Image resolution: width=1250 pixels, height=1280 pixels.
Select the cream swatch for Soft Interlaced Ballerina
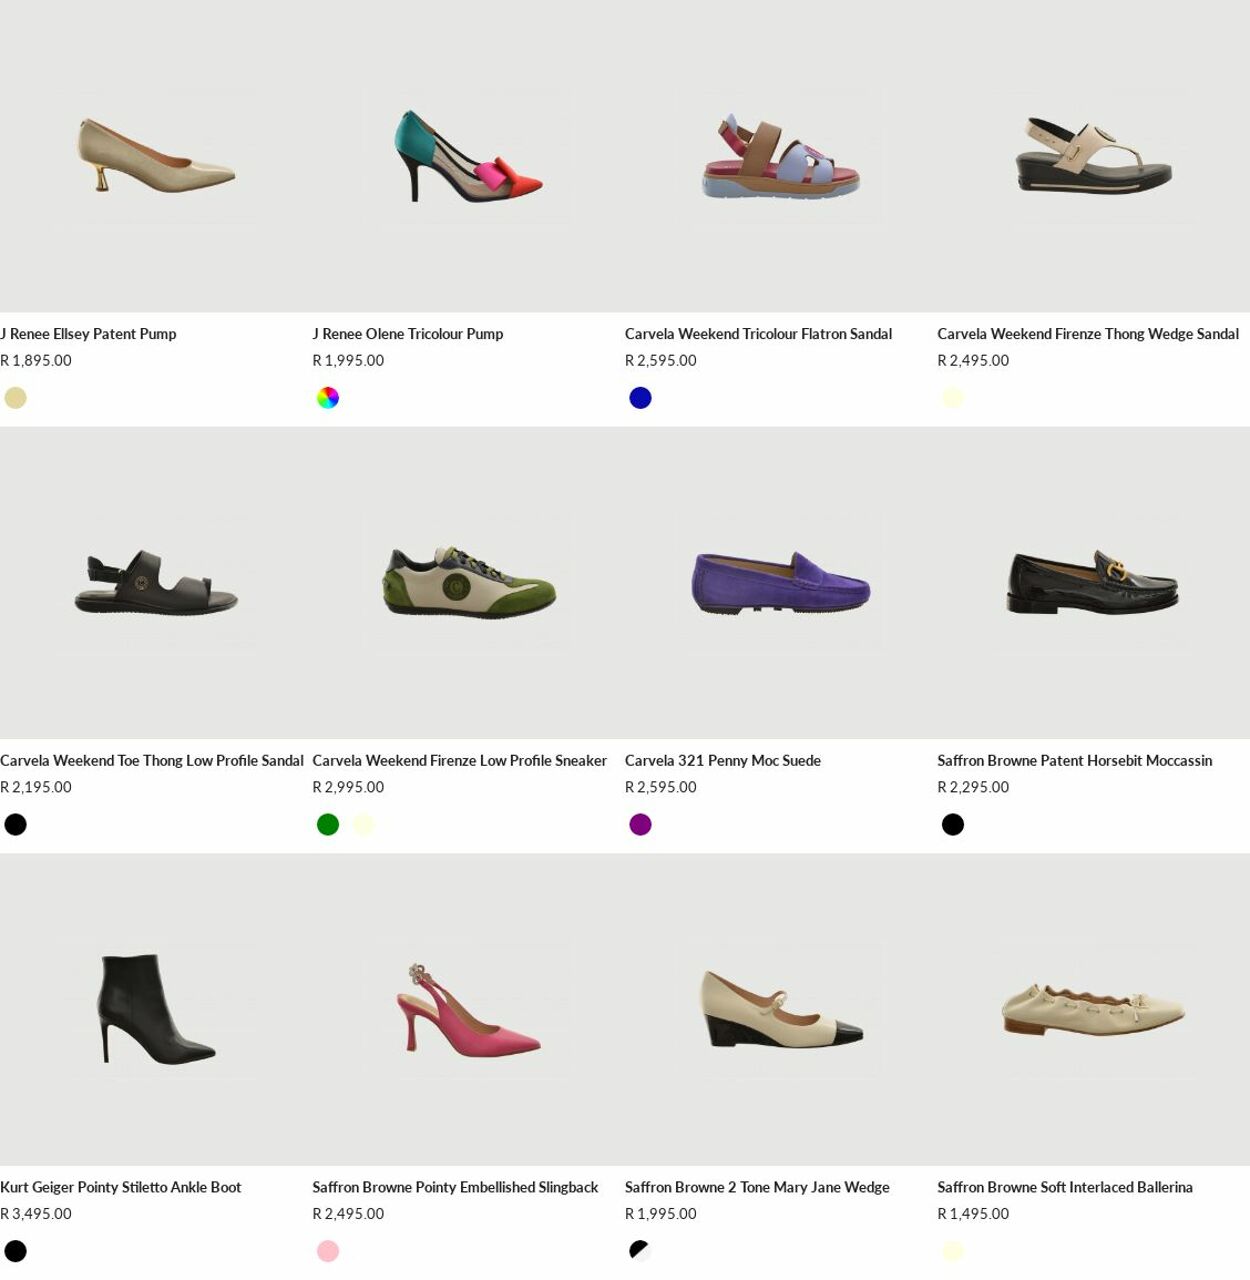click(953, 1251)
